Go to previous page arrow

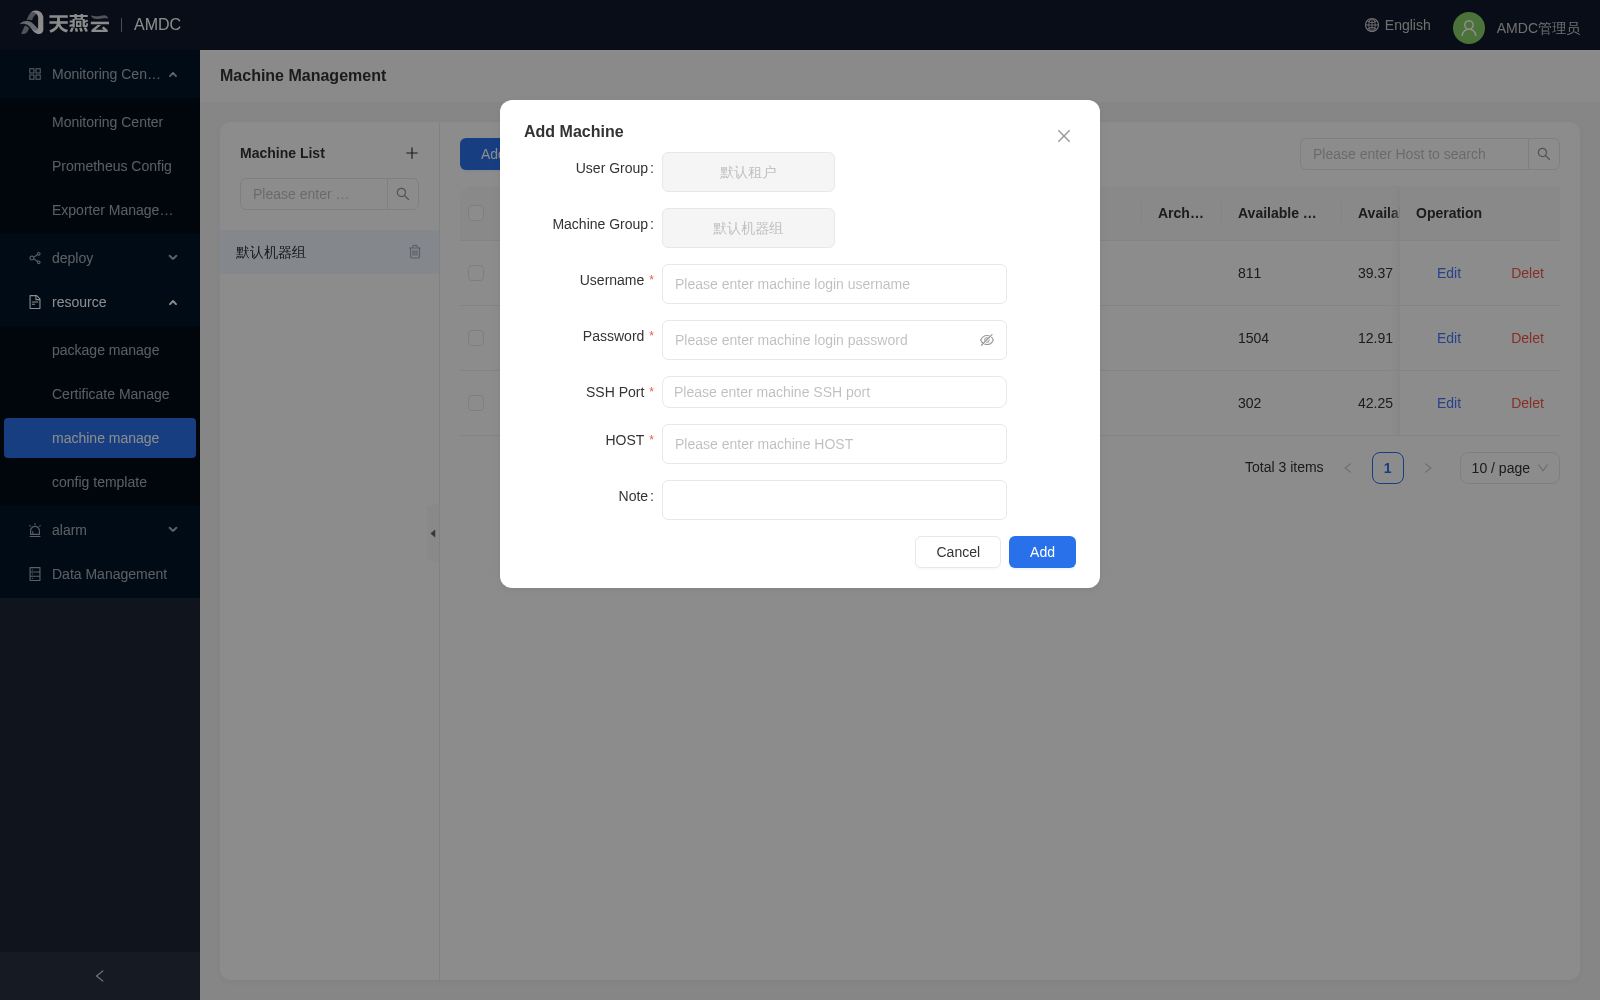(1348, 468)
